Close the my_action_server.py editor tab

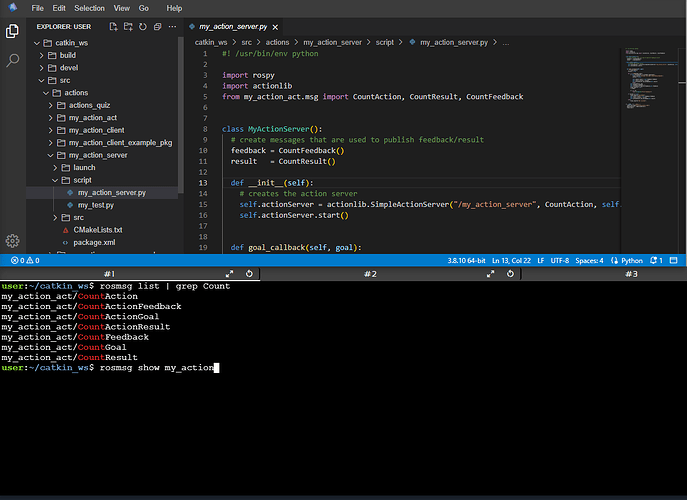tap(275, 27)
